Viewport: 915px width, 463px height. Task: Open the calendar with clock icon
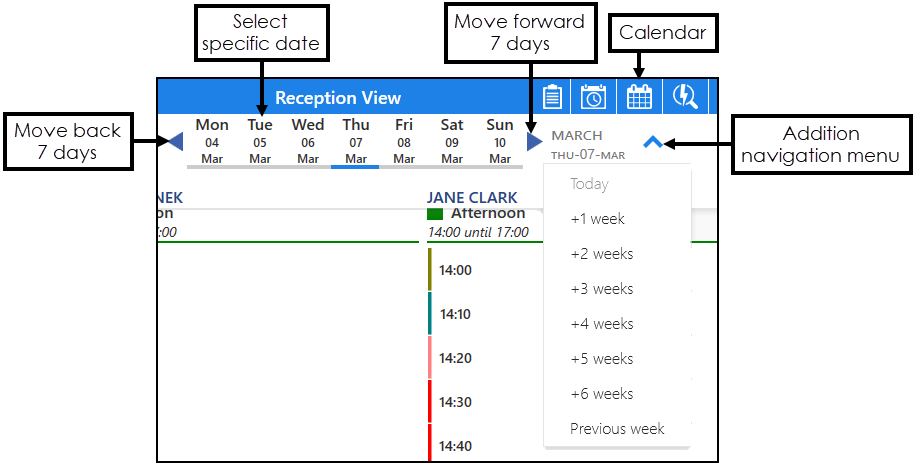(594, 97)
